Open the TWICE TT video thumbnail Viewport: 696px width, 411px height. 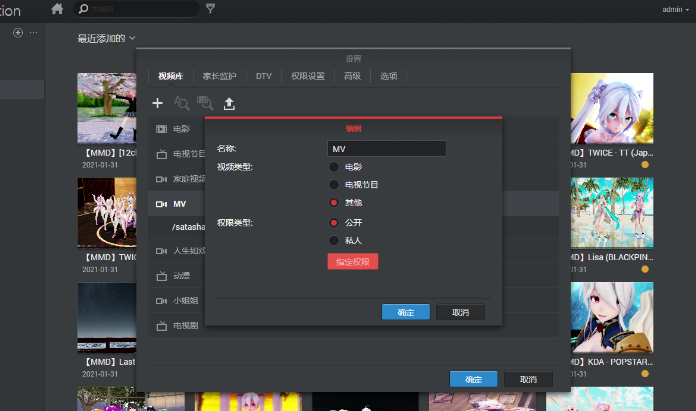coord(612,108)
